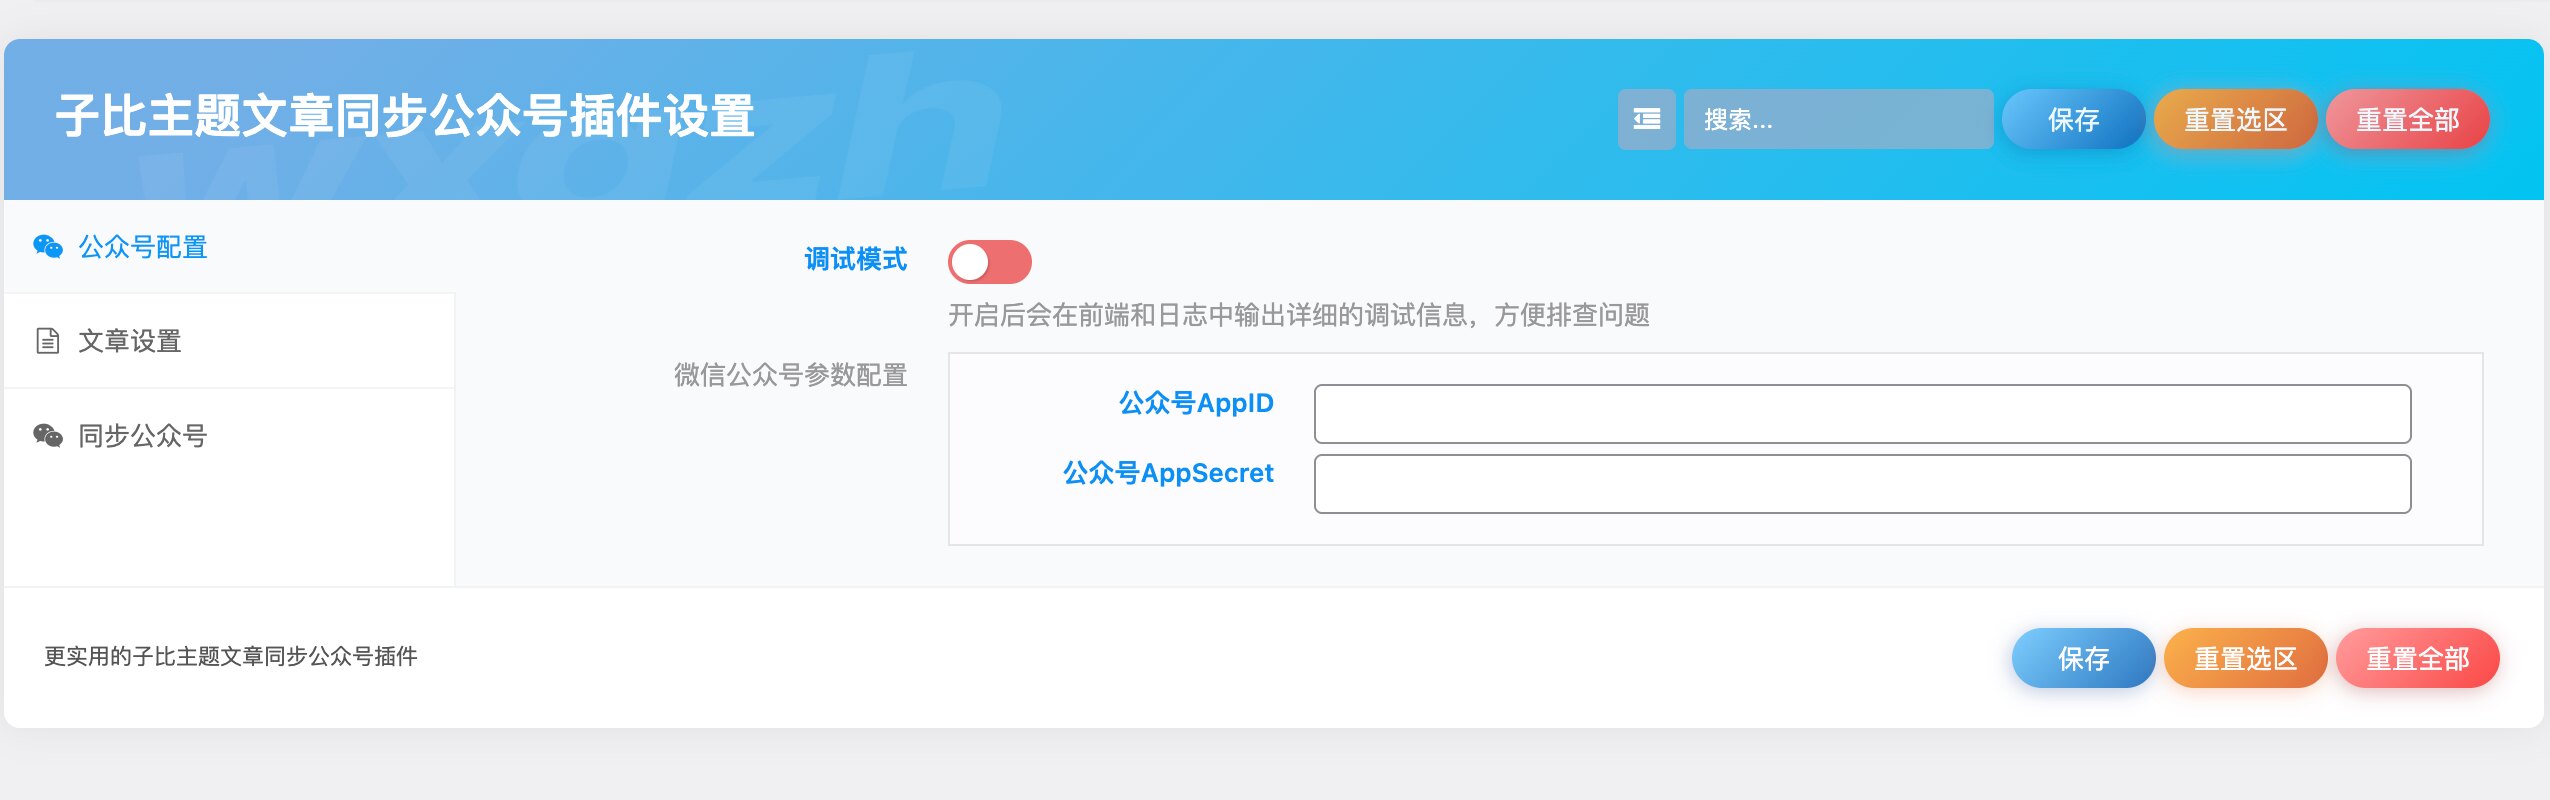Click the footer 保存 button
Viewport: 2550px width, 800px height.
[2083, 658]
